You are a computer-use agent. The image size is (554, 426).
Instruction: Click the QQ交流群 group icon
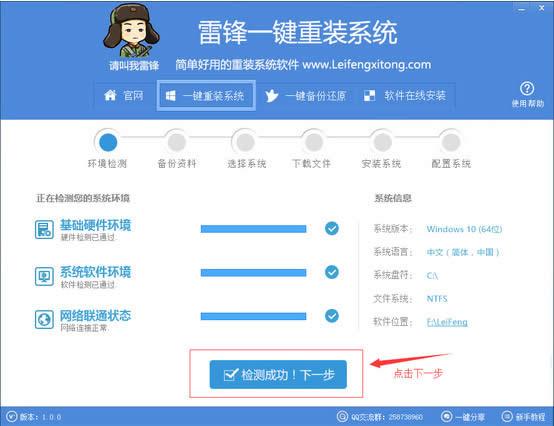tap(342, 416)
